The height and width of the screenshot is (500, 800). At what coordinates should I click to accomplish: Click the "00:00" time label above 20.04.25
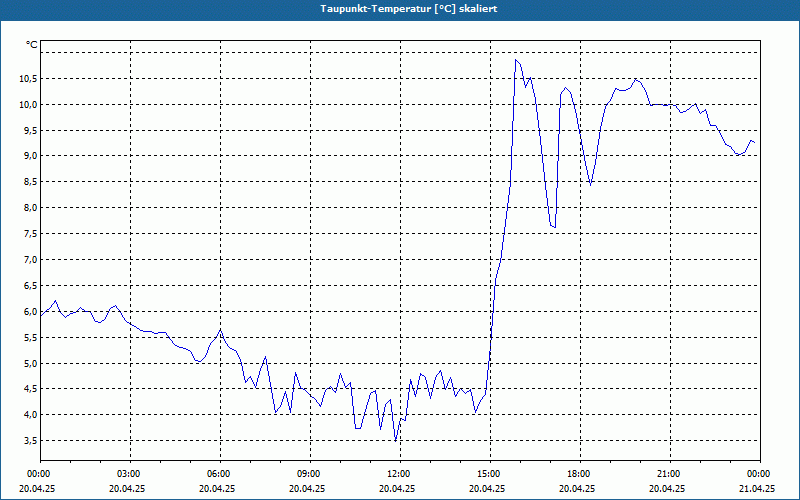[37, 474]
